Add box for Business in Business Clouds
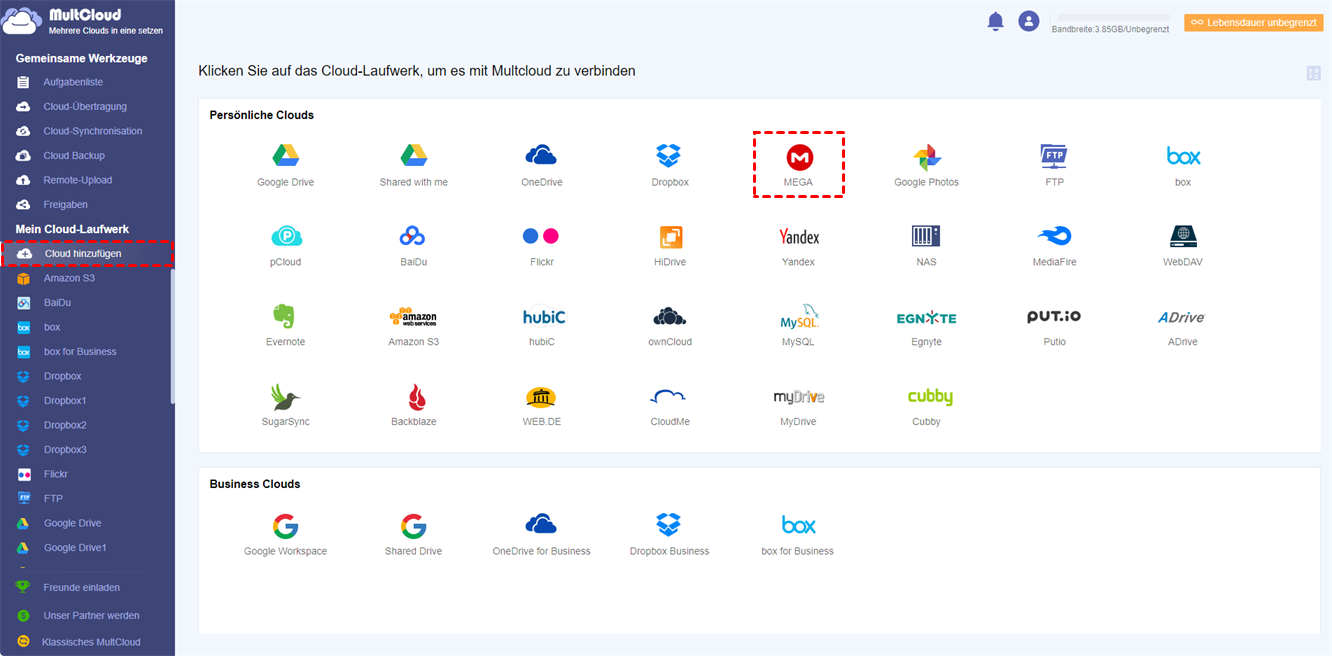 (x=798, y=525)
